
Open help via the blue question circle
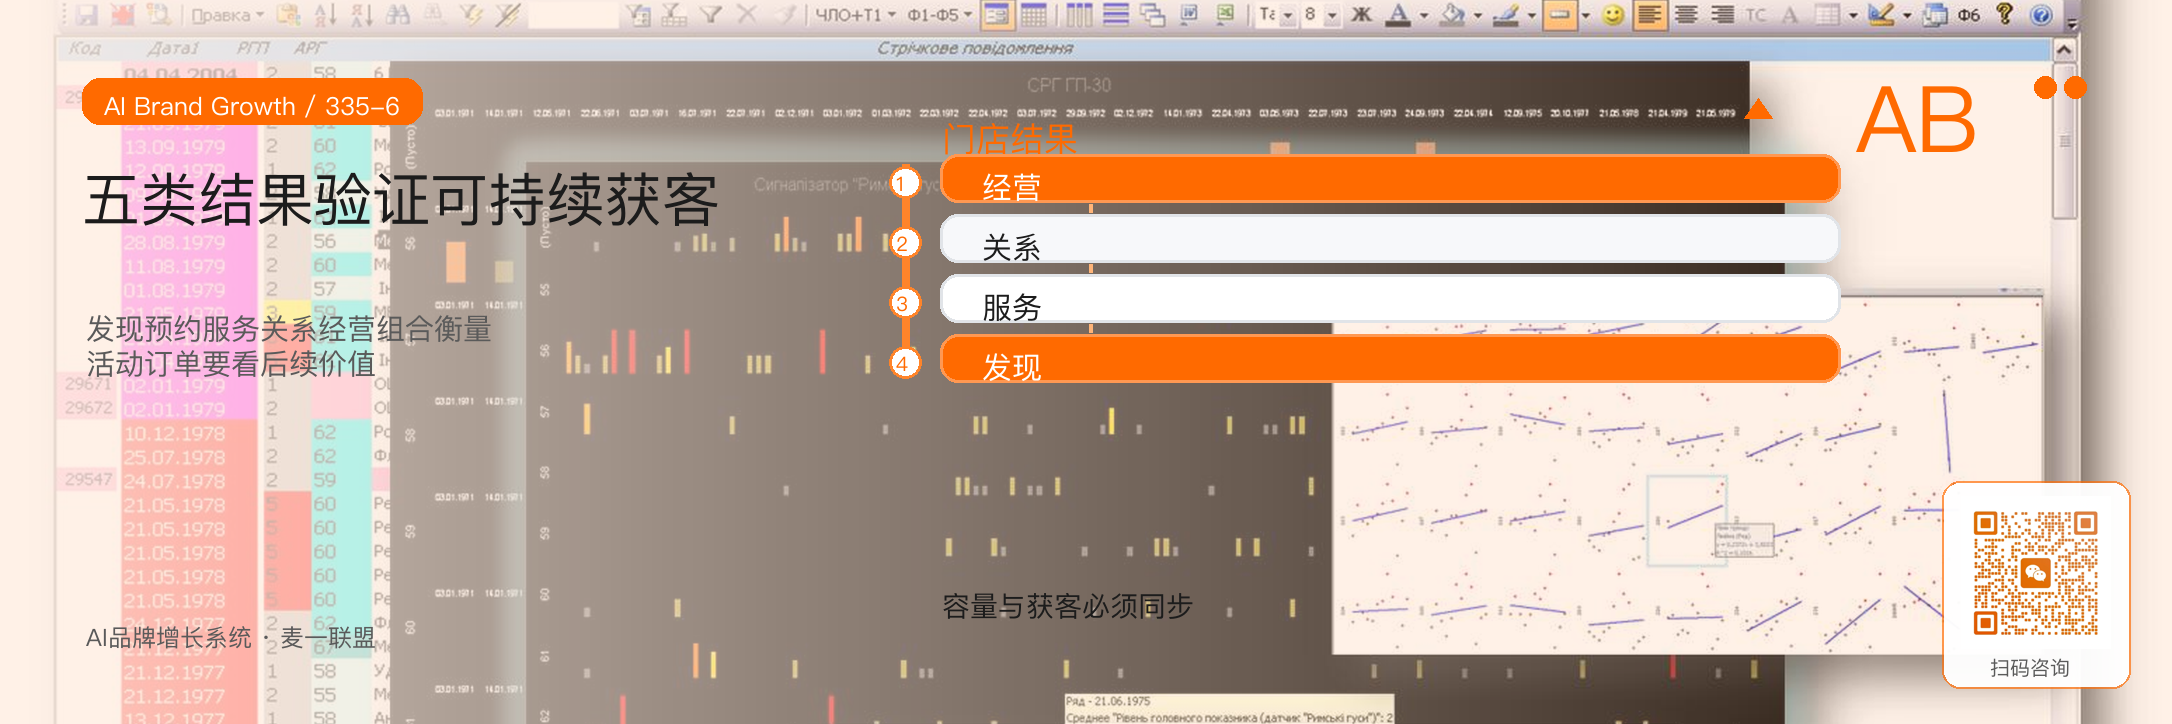[x=2041, y=15]
